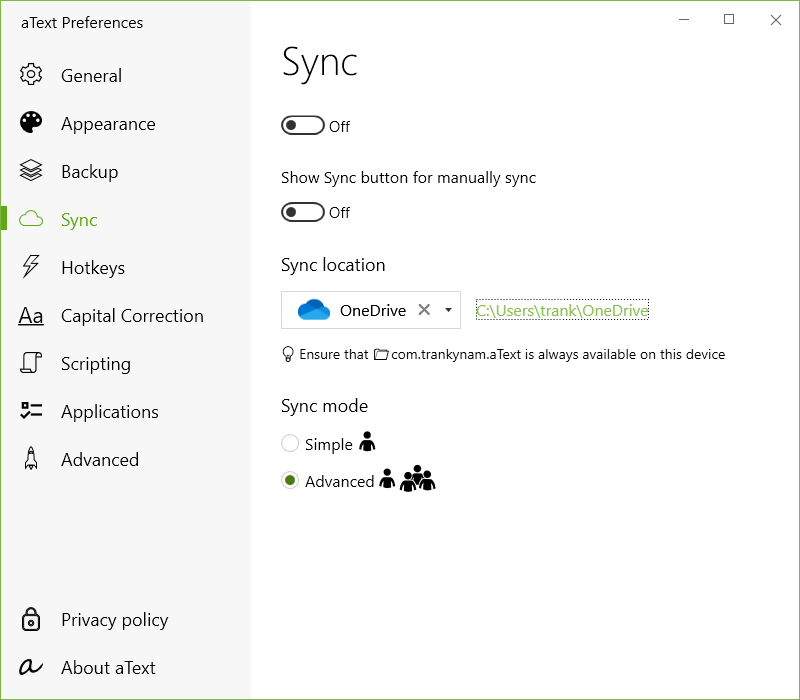Select Advanced sync mode option
The width and height of the screenshot is (800, 700).
click(289, 480)
